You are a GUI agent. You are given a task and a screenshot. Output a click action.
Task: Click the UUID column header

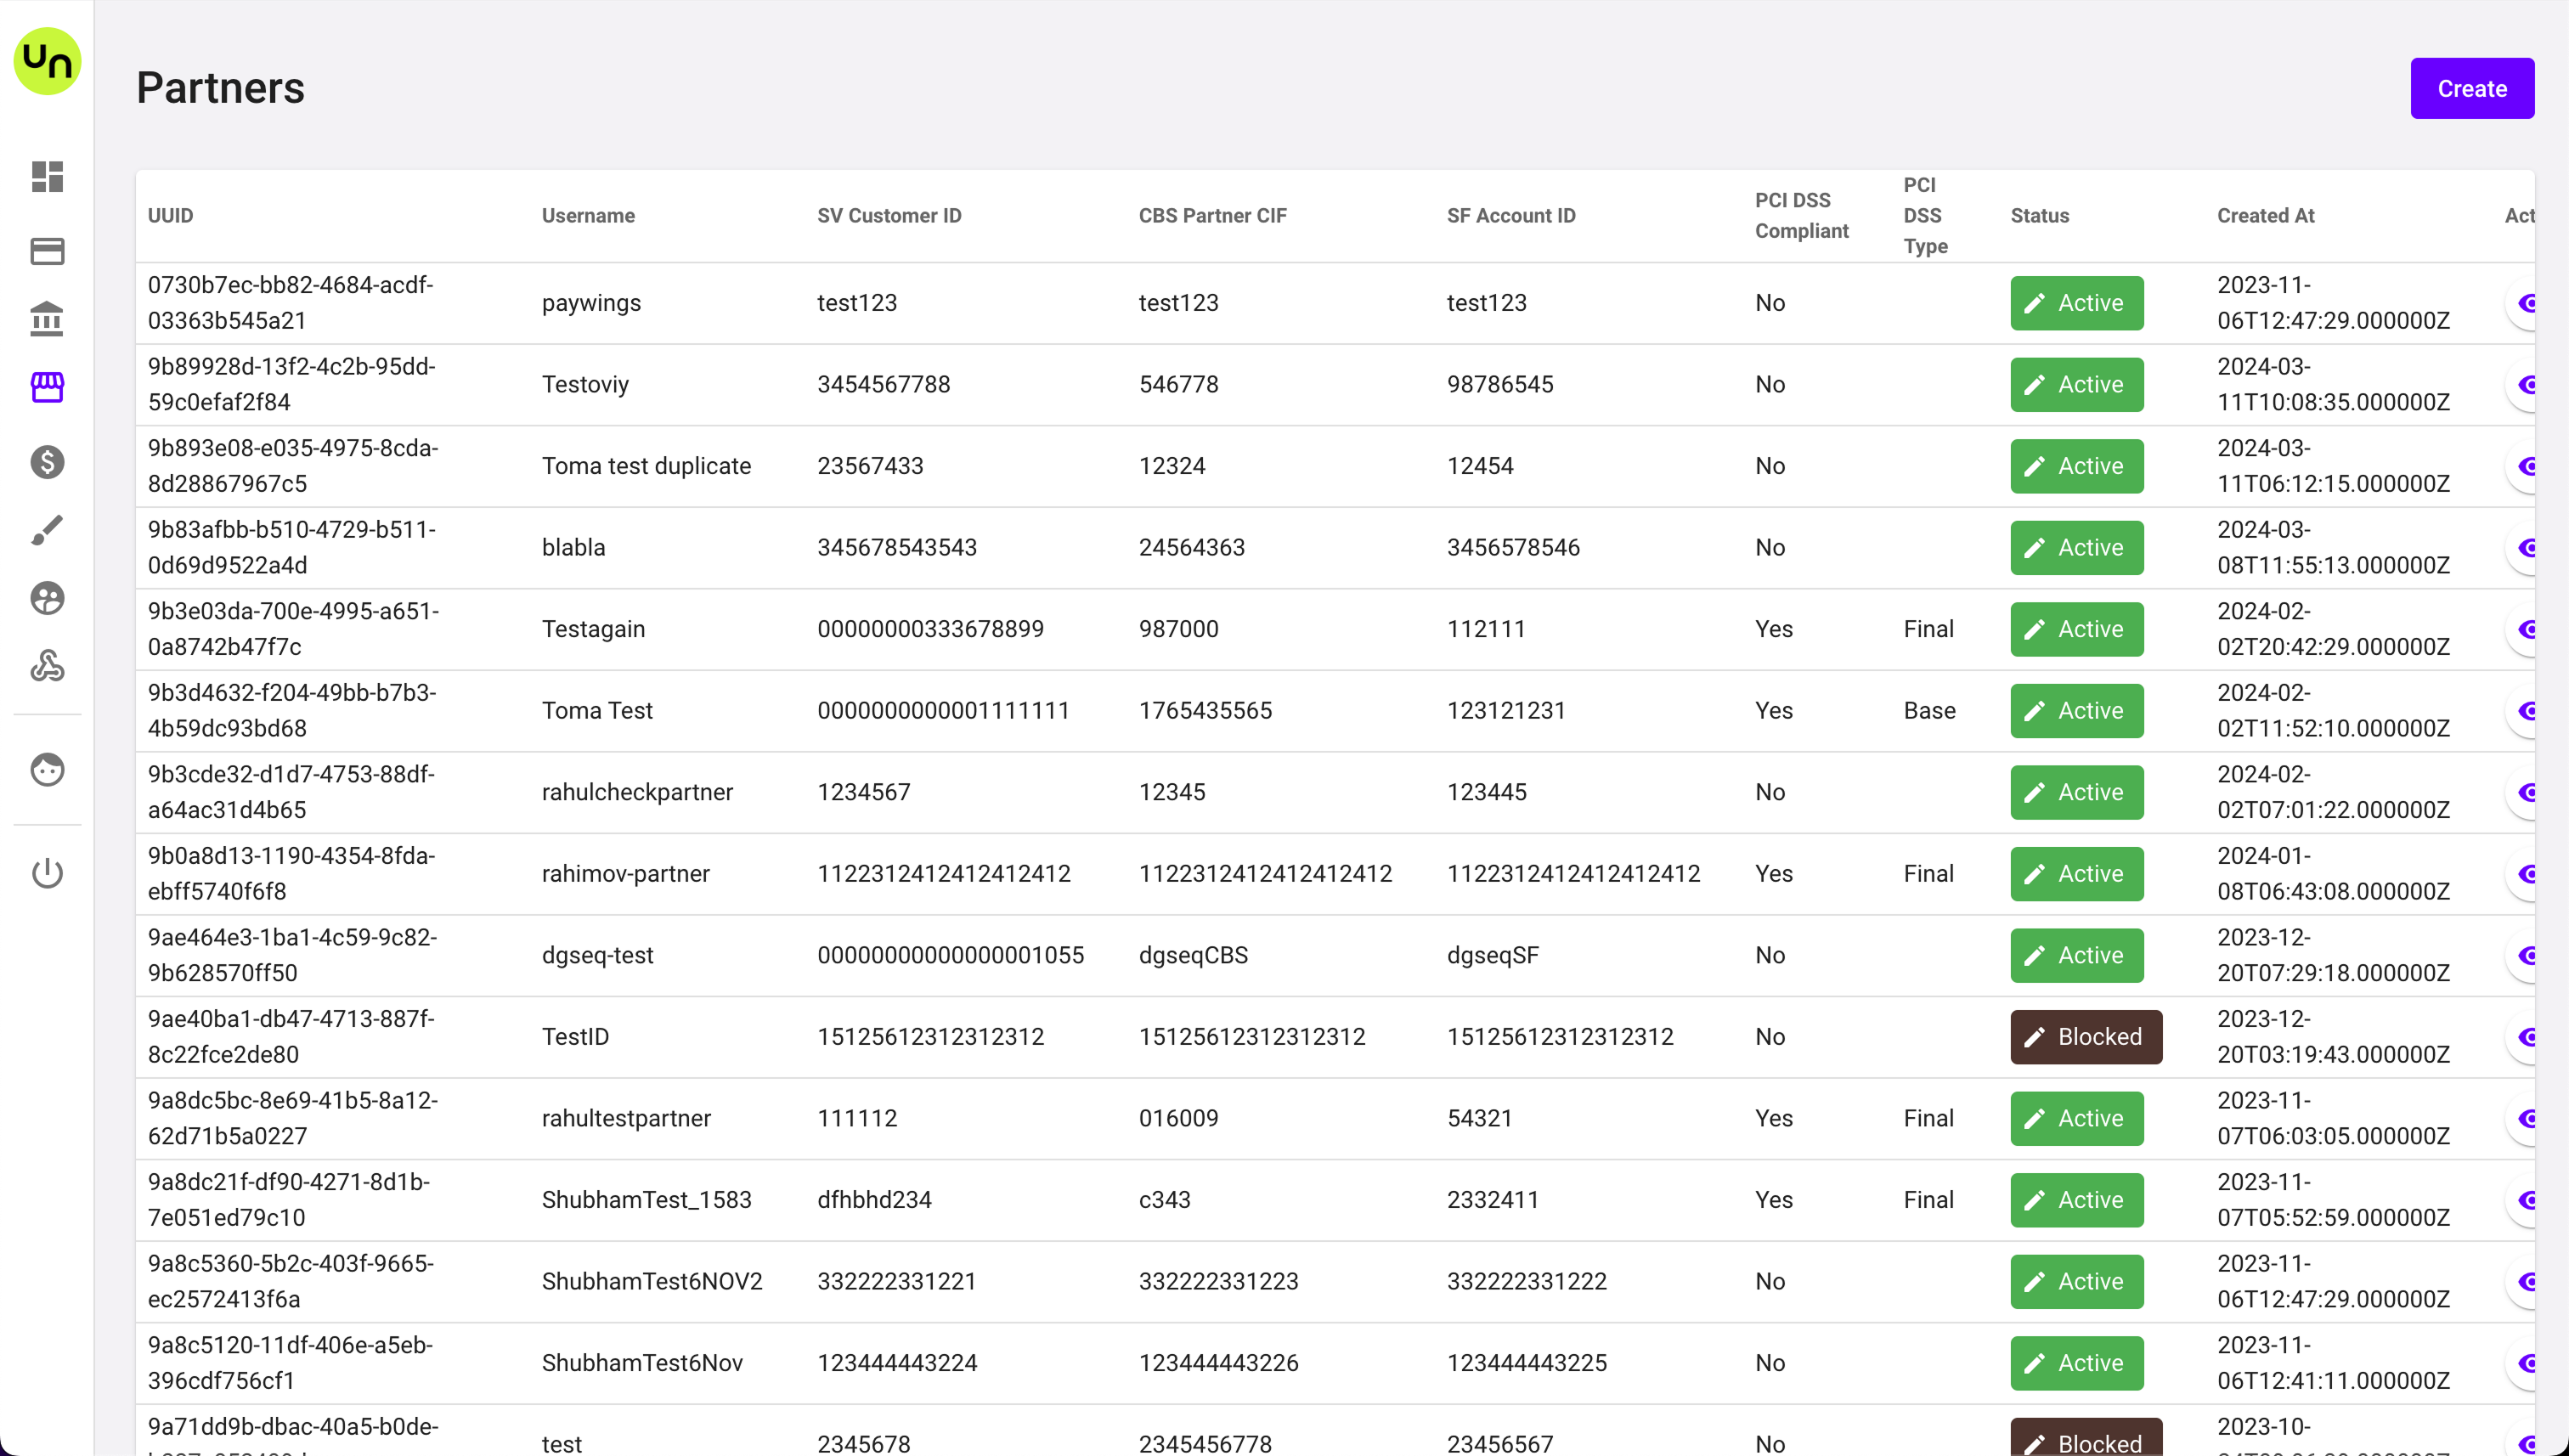pos(171,216)
